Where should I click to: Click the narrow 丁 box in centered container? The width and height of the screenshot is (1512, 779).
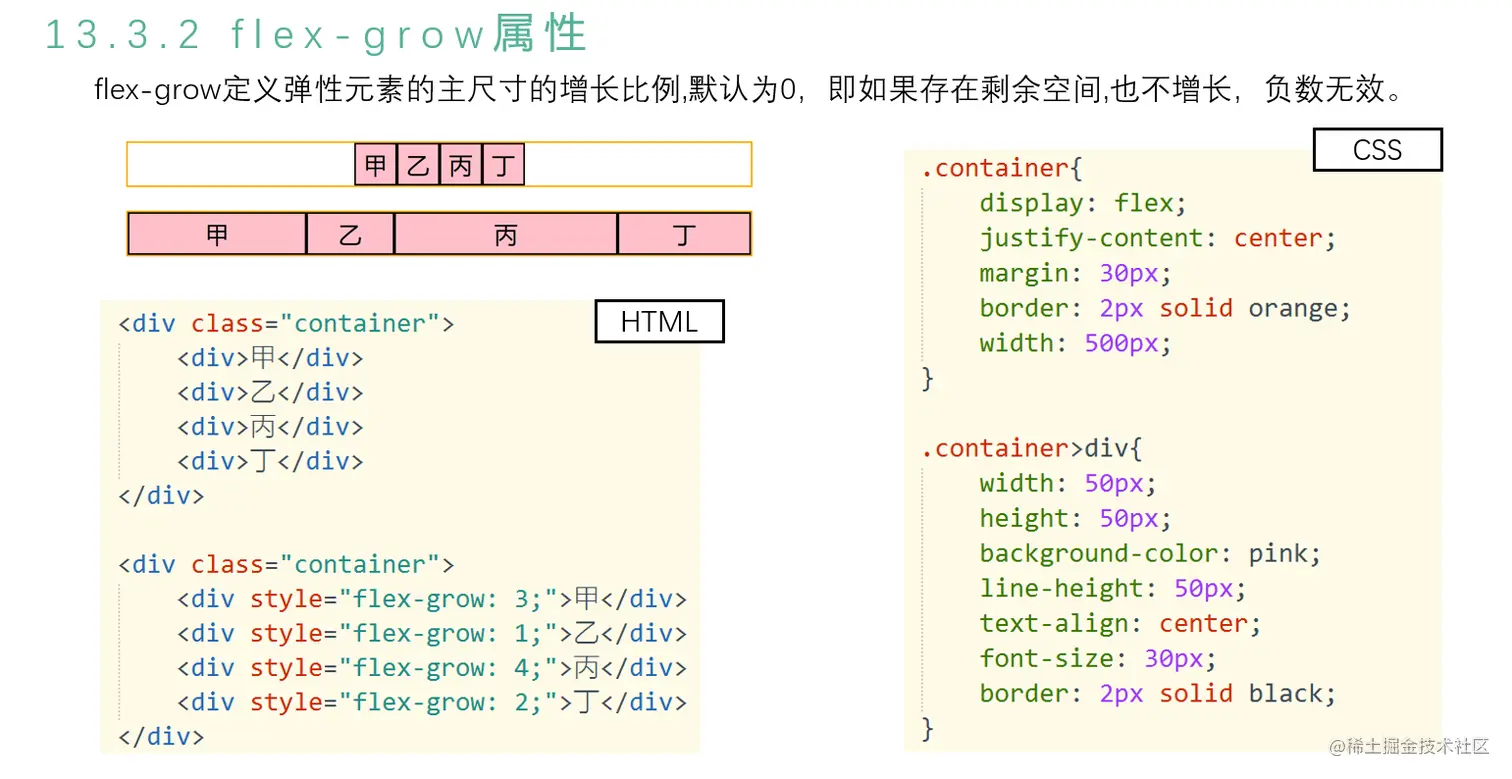pos(503,165)
